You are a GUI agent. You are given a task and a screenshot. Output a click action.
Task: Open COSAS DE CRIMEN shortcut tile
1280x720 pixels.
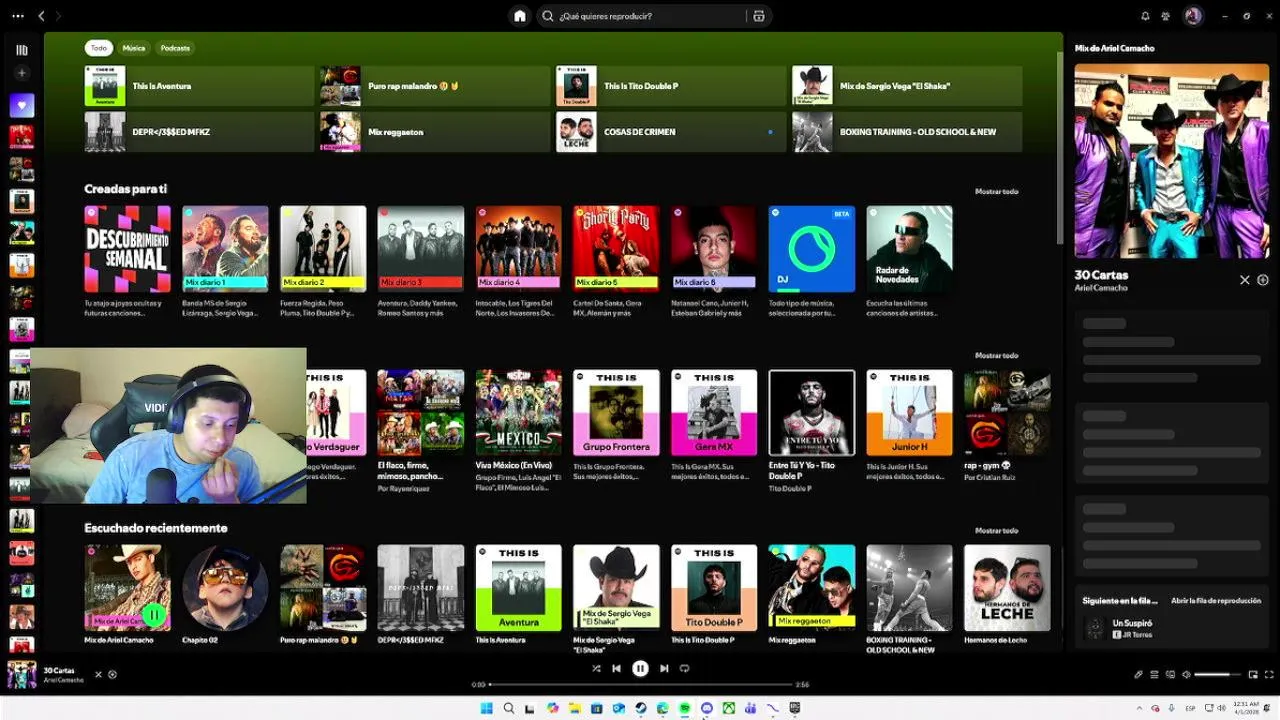click(670, 132)
